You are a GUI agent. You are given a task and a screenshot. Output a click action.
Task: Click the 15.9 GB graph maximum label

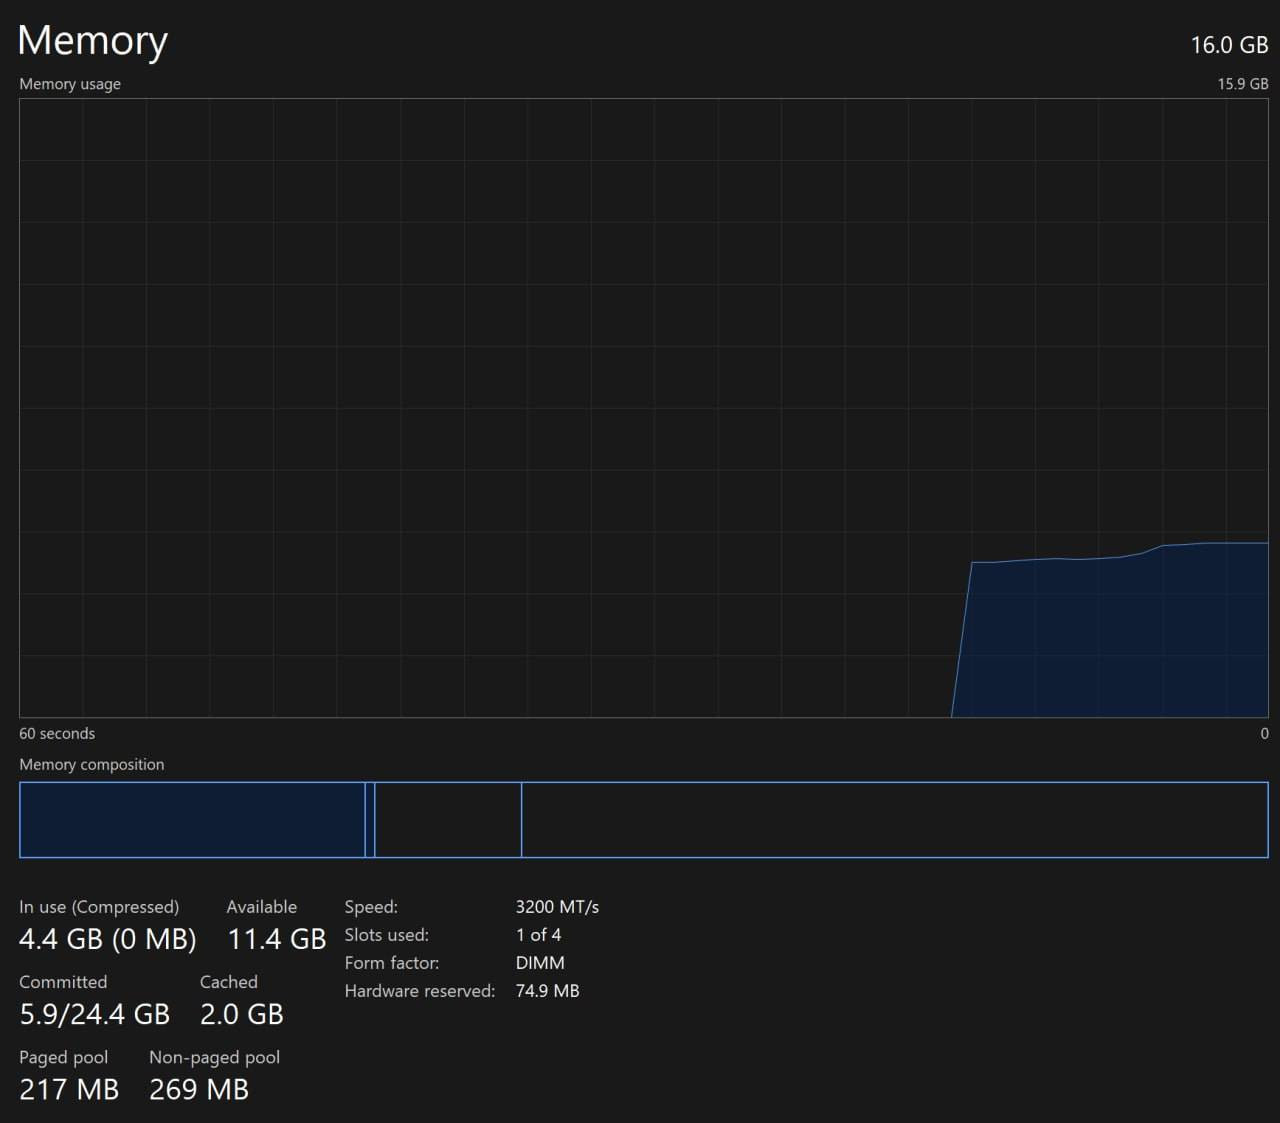(1242, 84)
